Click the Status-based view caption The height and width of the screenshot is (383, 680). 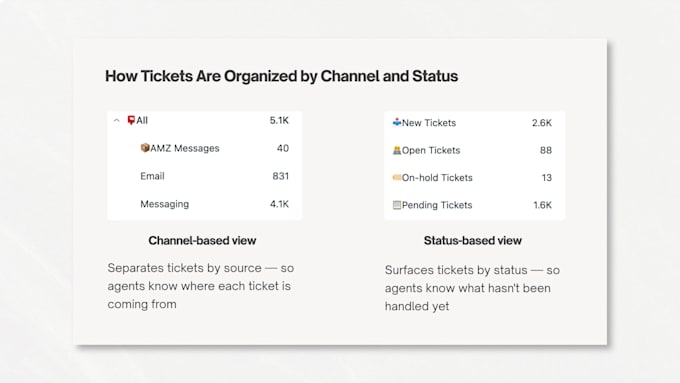click(x=473, y=240)
